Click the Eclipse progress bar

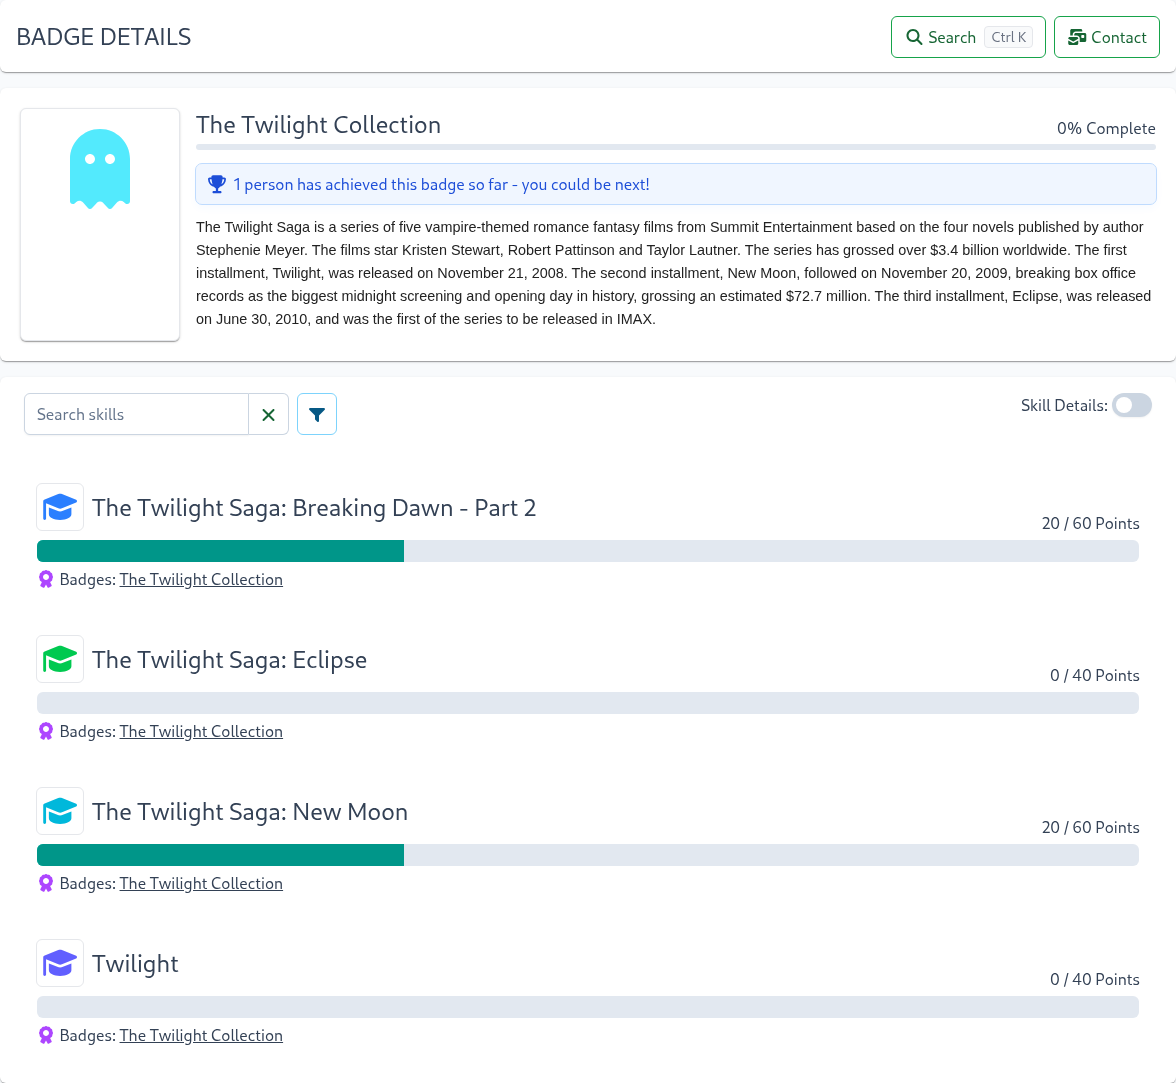coord(587,703)
